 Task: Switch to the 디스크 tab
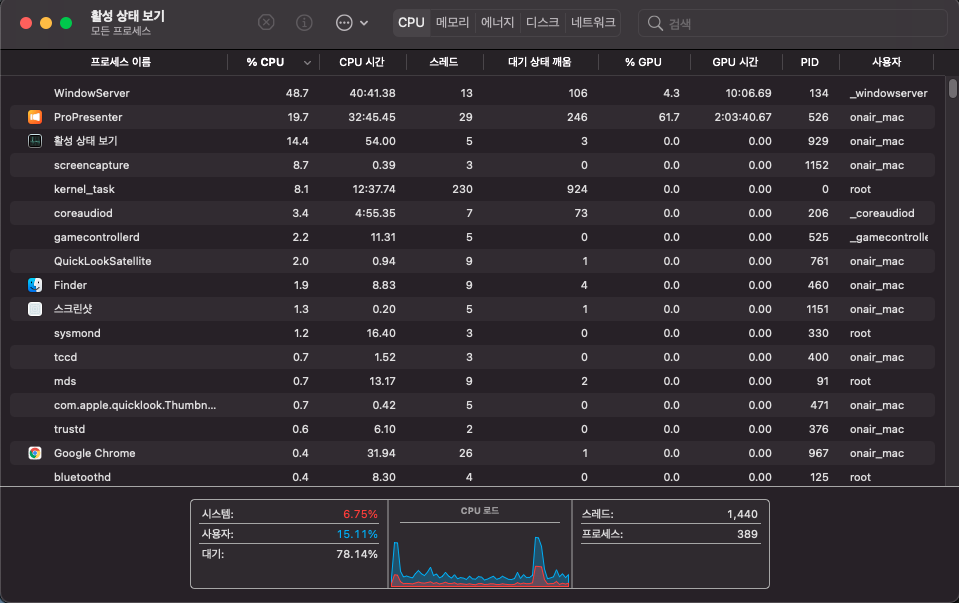pyautogui.click(x=542, y=23)
